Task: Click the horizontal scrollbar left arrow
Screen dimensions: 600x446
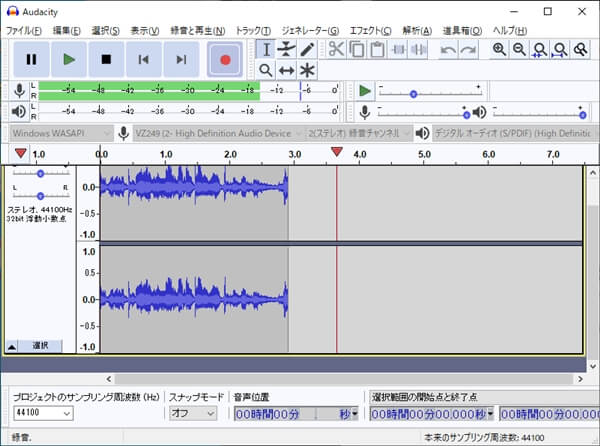Action: point(109,379)
